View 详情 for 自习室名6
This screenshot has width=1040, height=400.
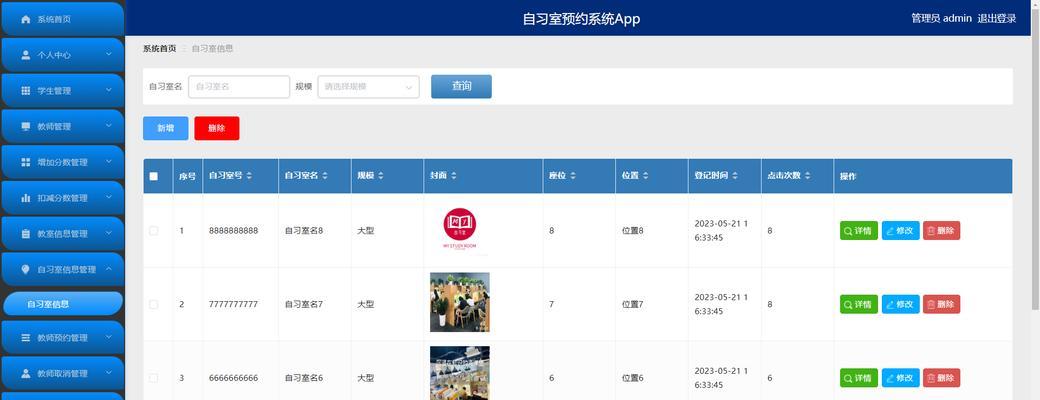click(x=858, y=378)
